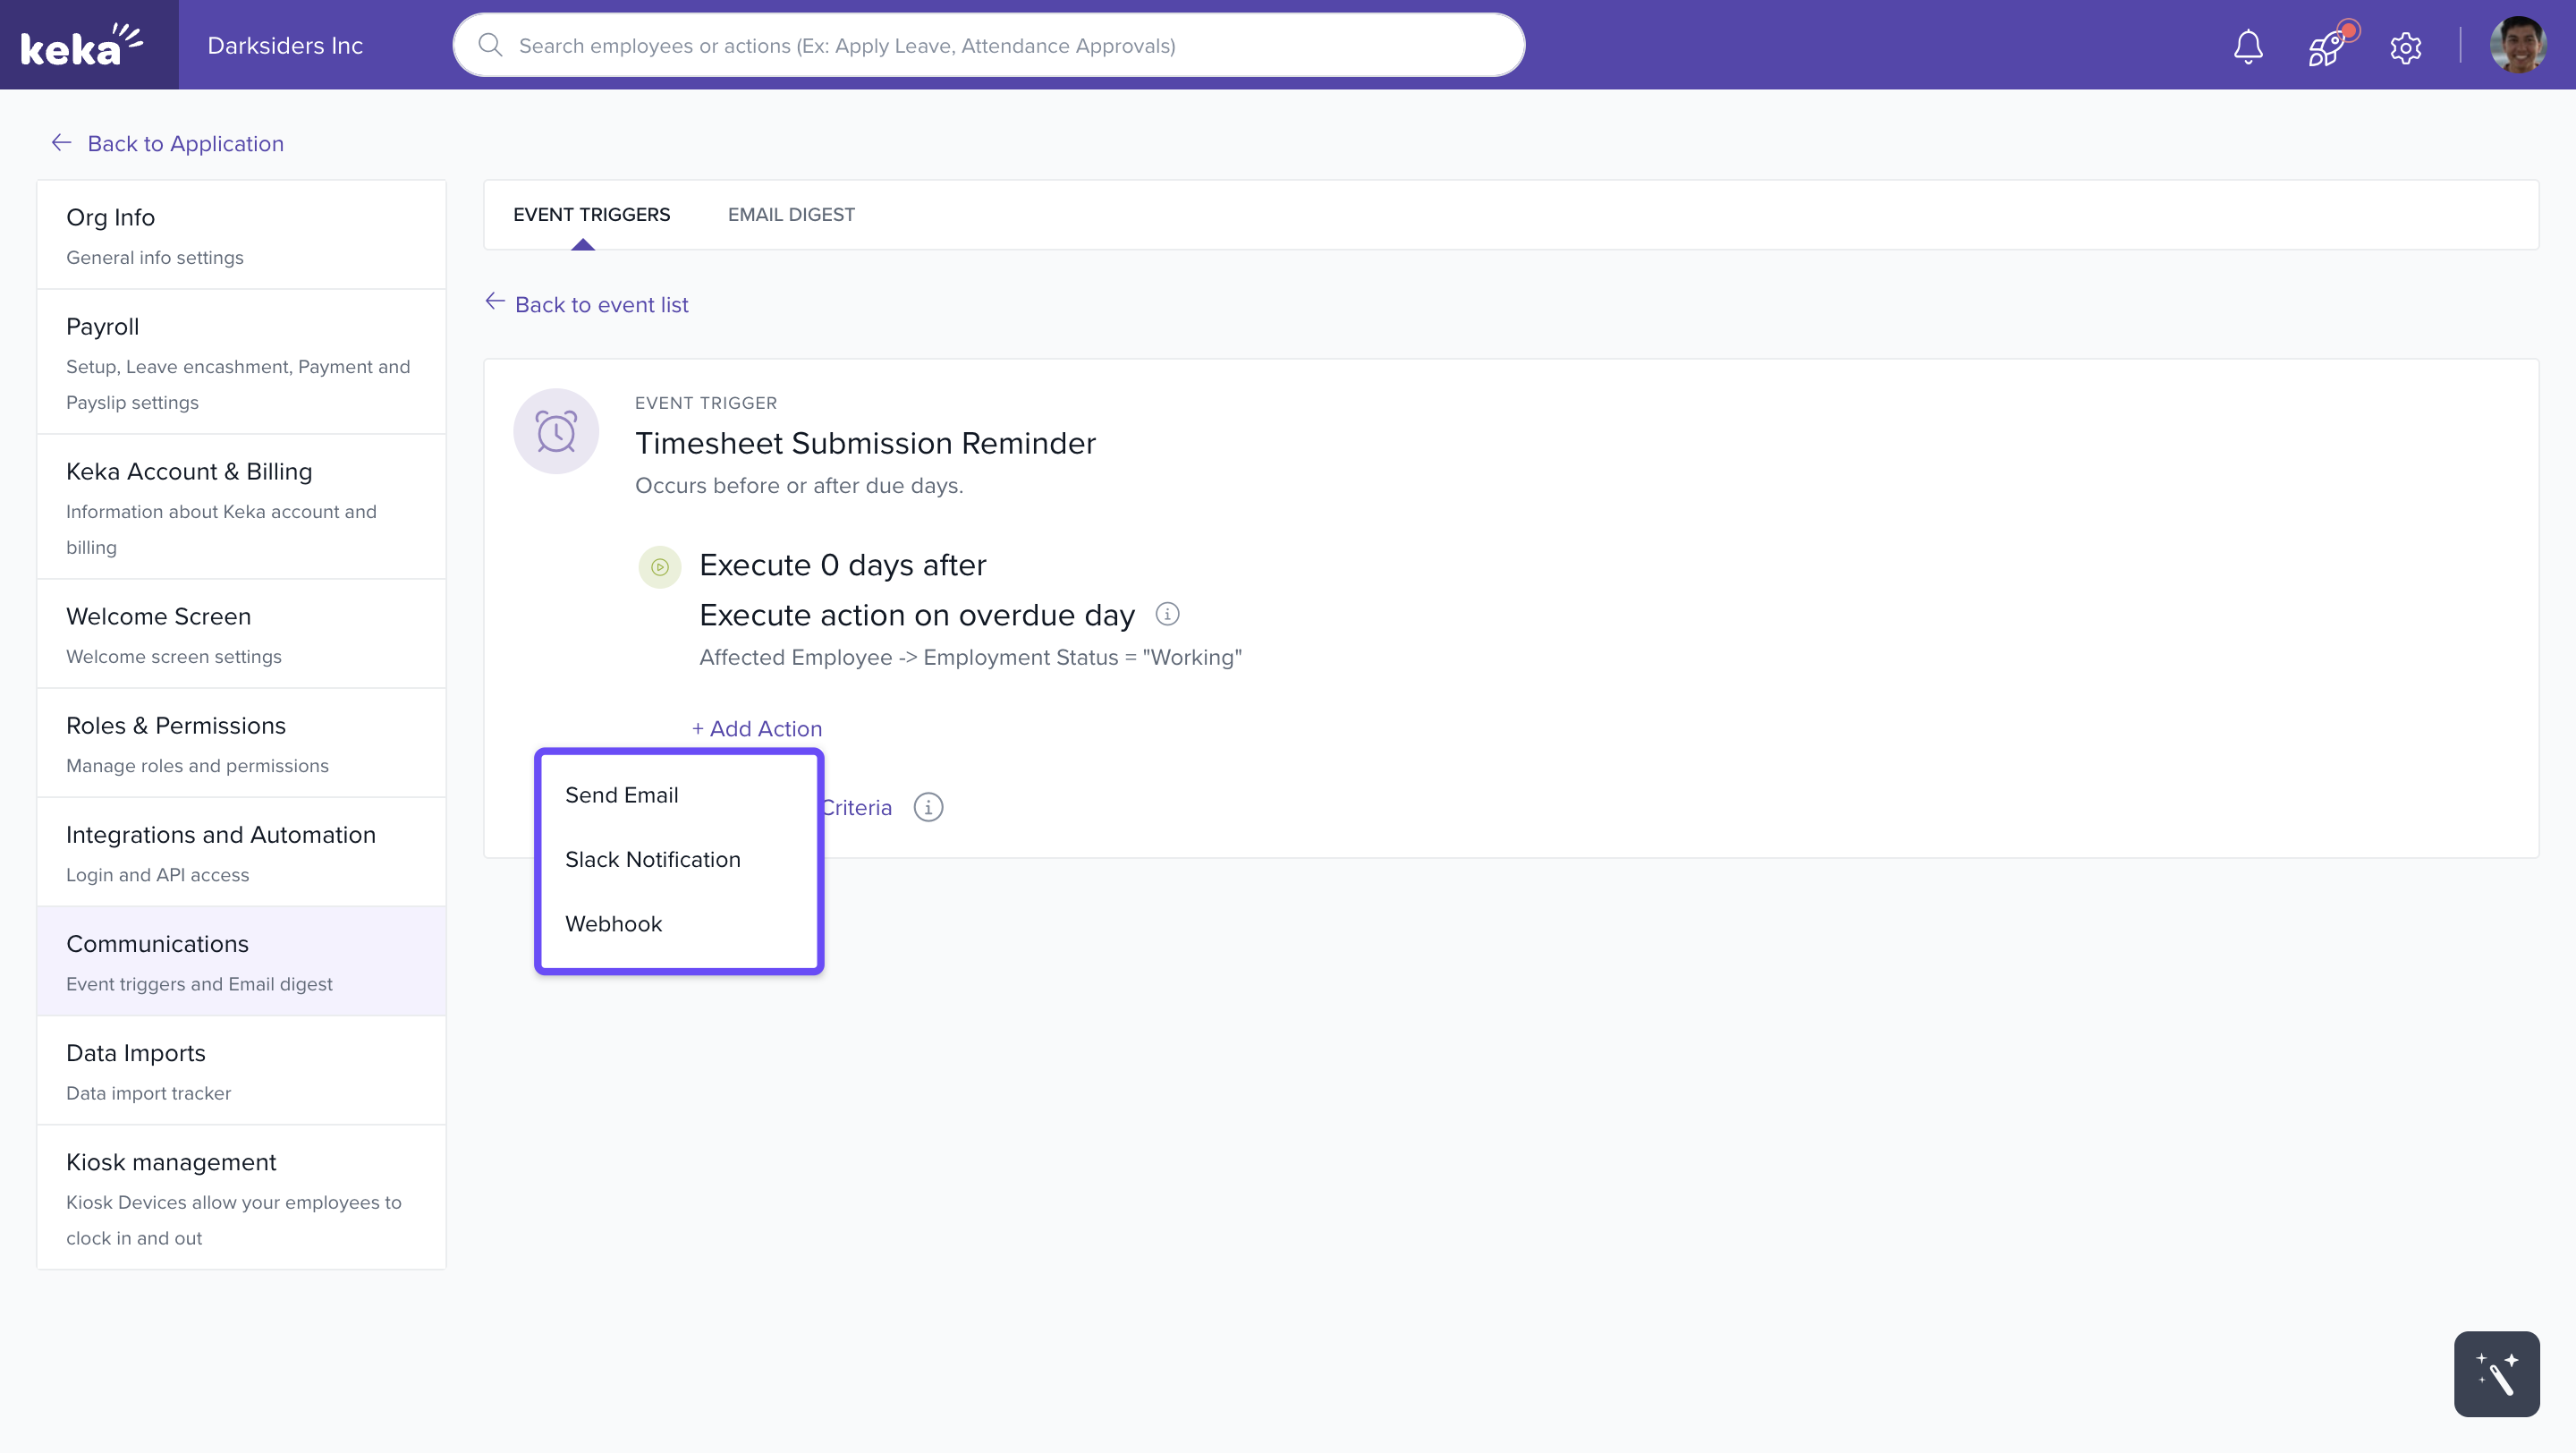Click the info icon beside overdue day
This screenshot has width=2576, height=1453.
coord(1167,614)
